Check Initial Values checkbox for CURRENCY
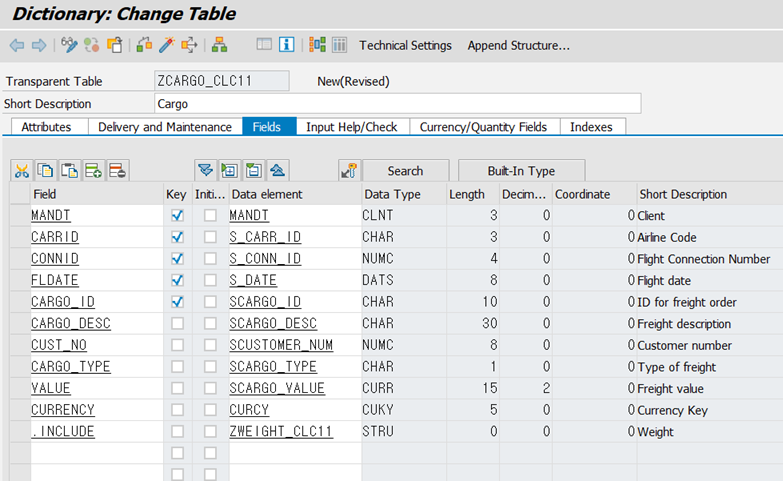 point(210,410)
